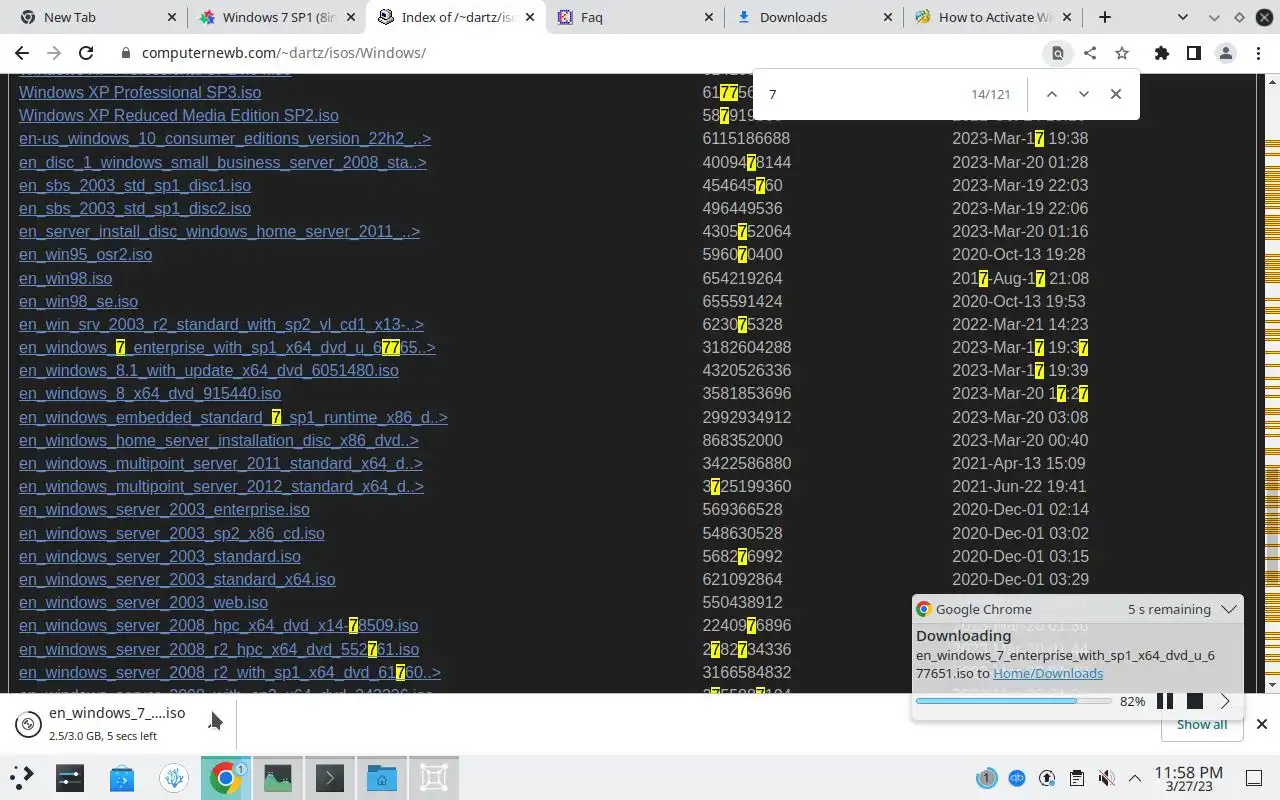Open System Settings from taskbar
The width and height of the screenshot is (1280, 800).
[70, 777]
